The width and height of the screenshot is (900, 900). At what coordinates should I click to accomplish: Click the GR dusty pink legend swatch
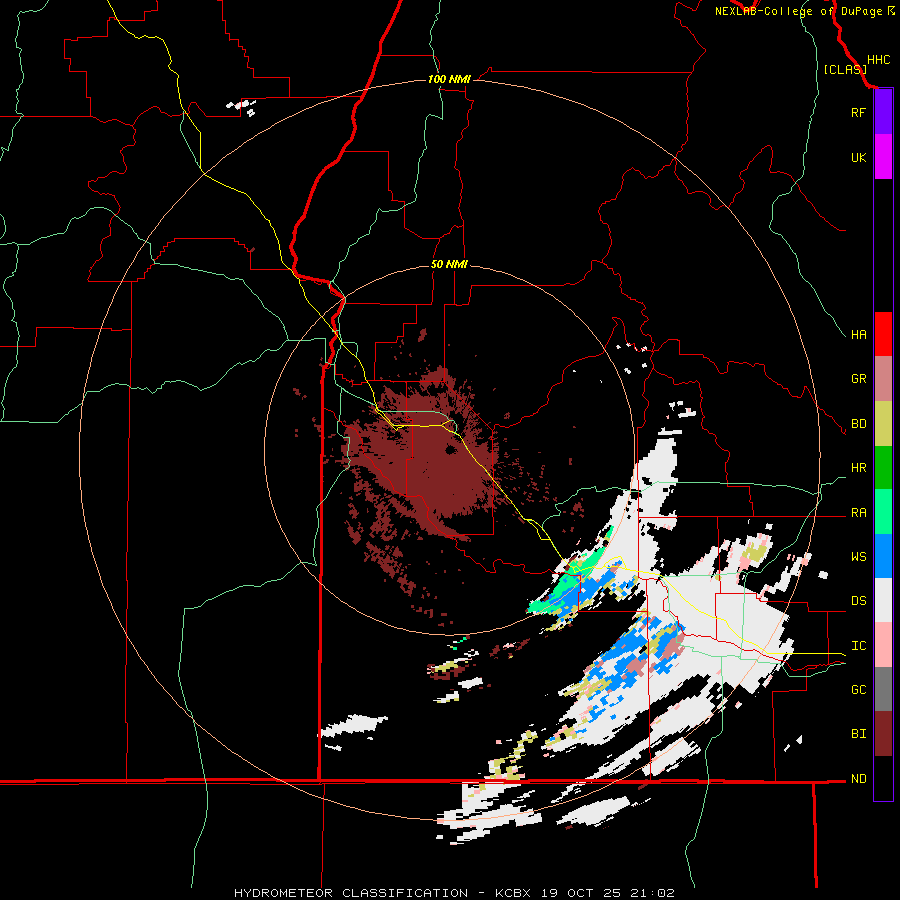pos(883,379)
